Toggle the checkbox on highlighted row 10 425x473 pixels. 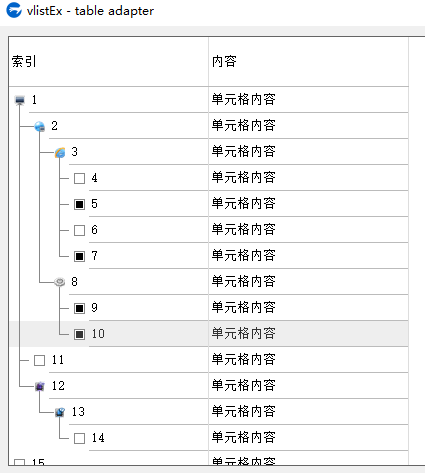(79, 334)
